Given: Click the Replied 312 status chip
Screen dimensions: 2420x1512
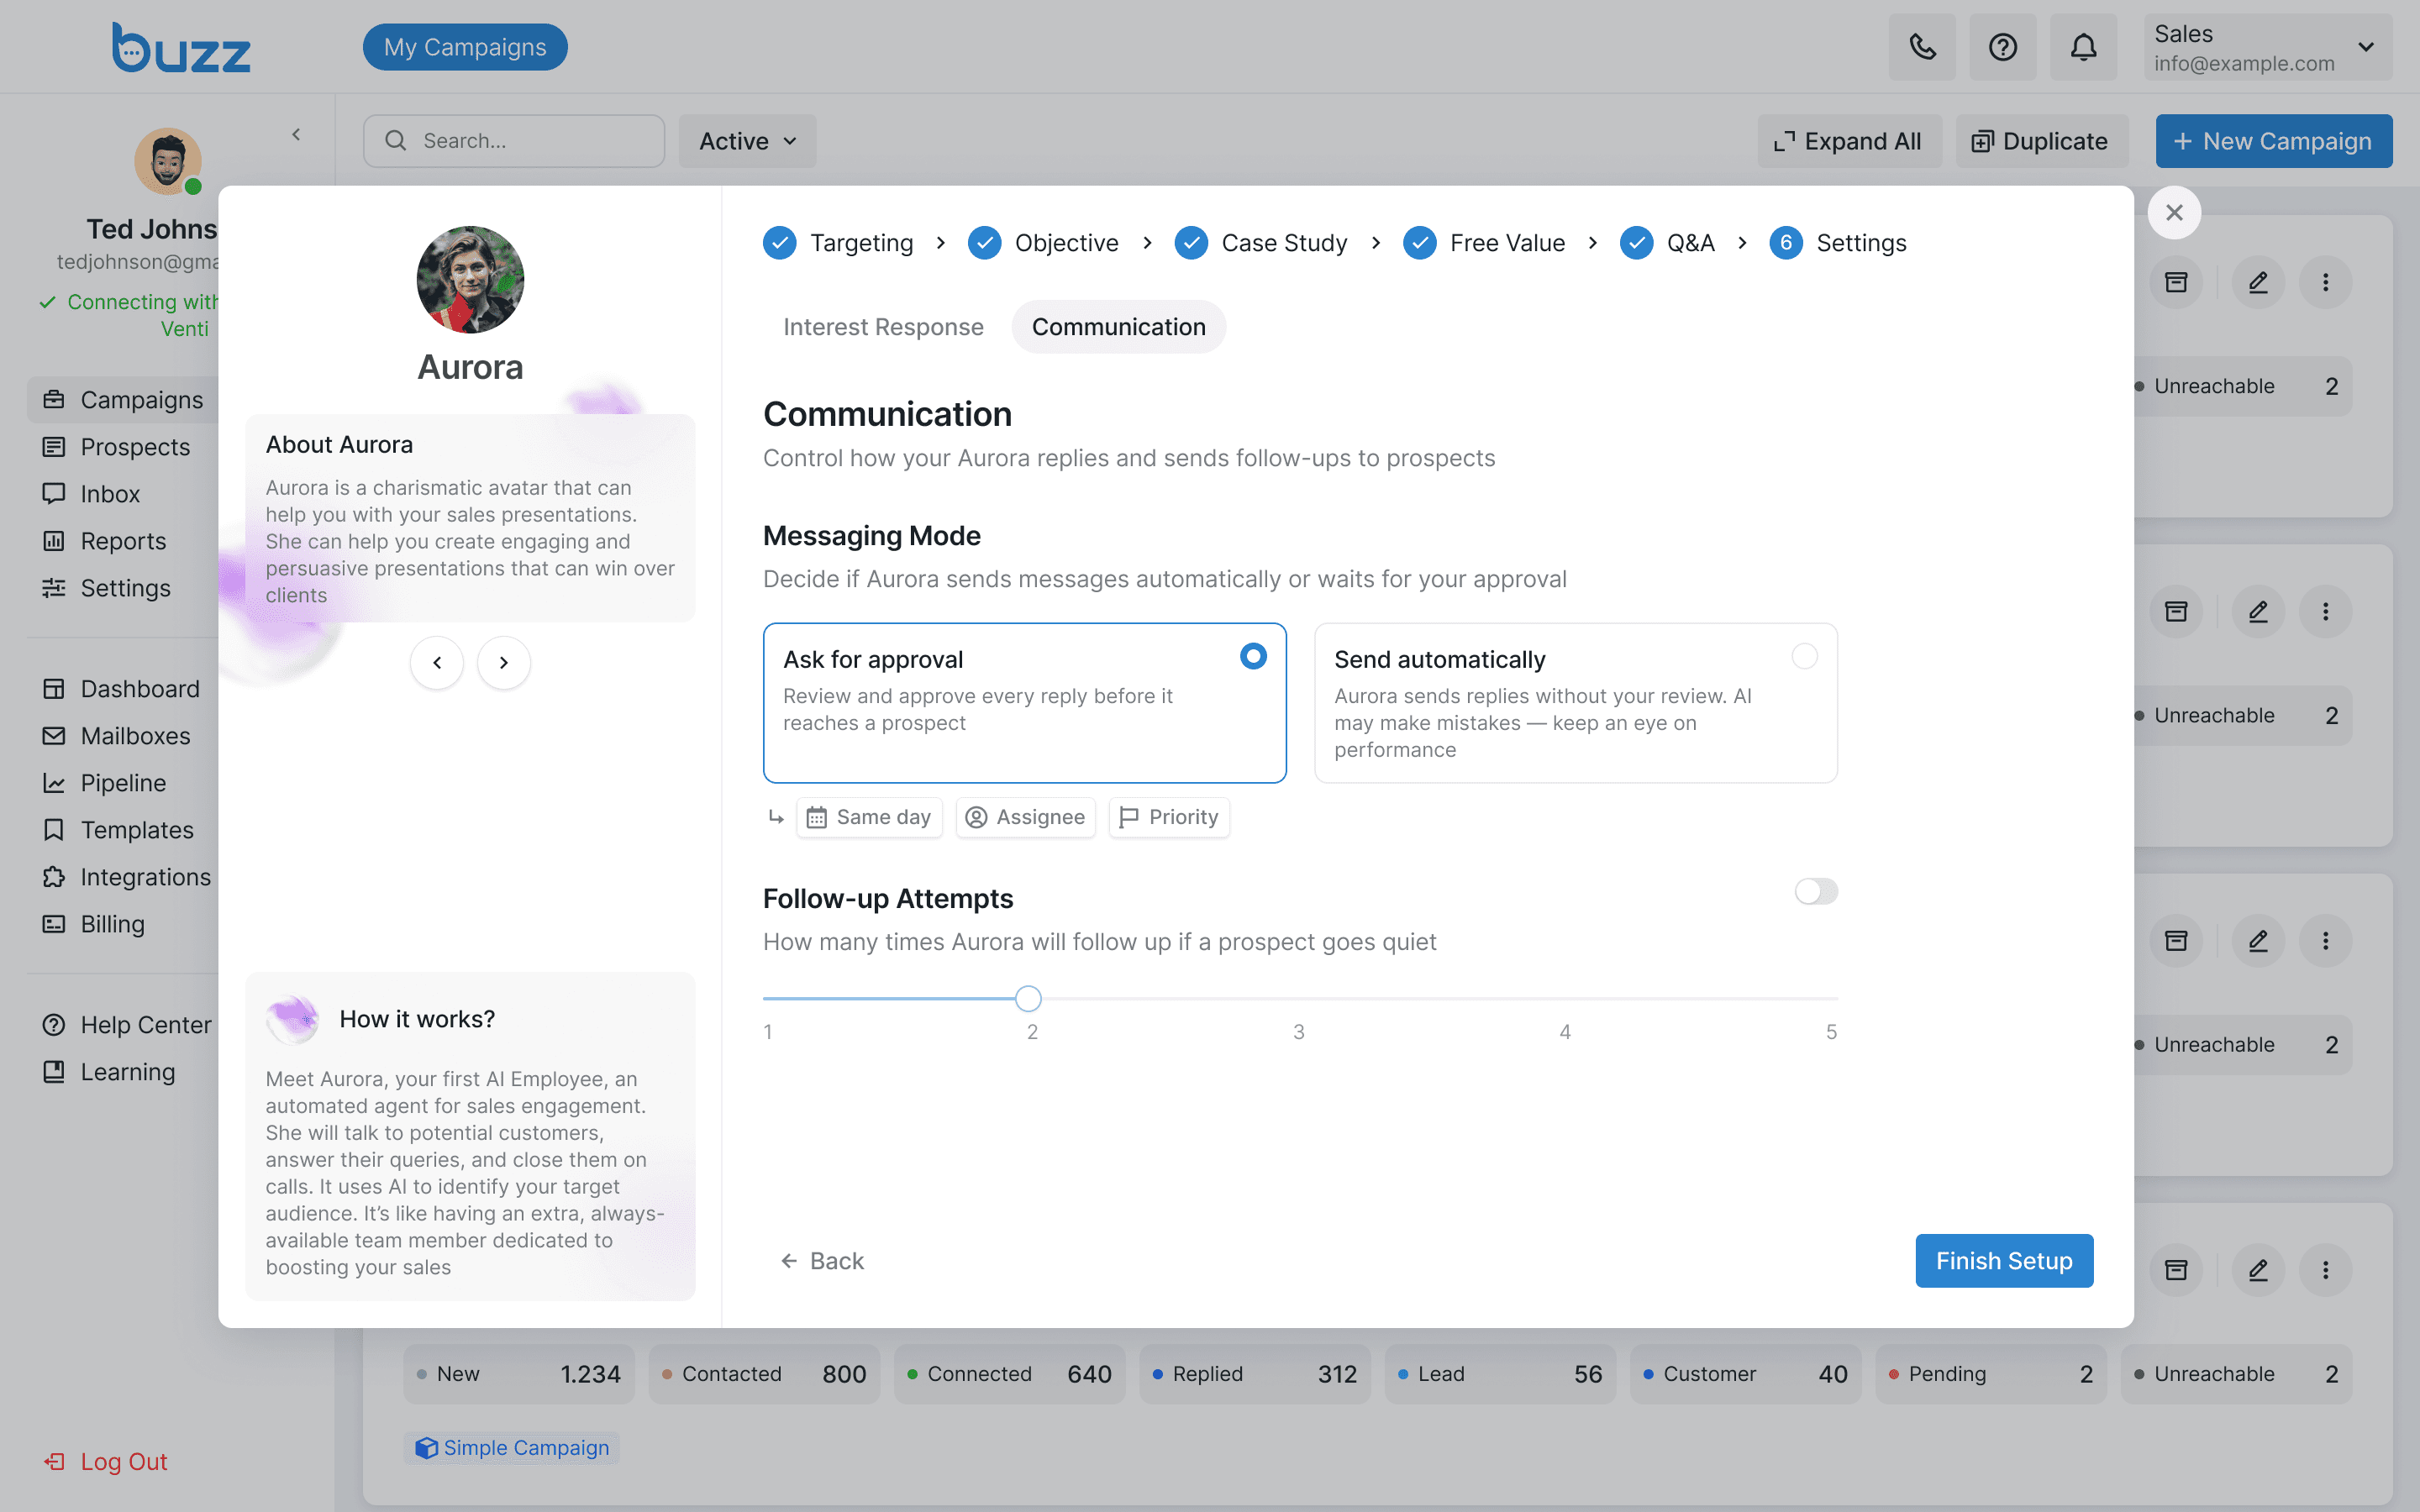Looking at the screenshot, I should coord(1254,1374).
